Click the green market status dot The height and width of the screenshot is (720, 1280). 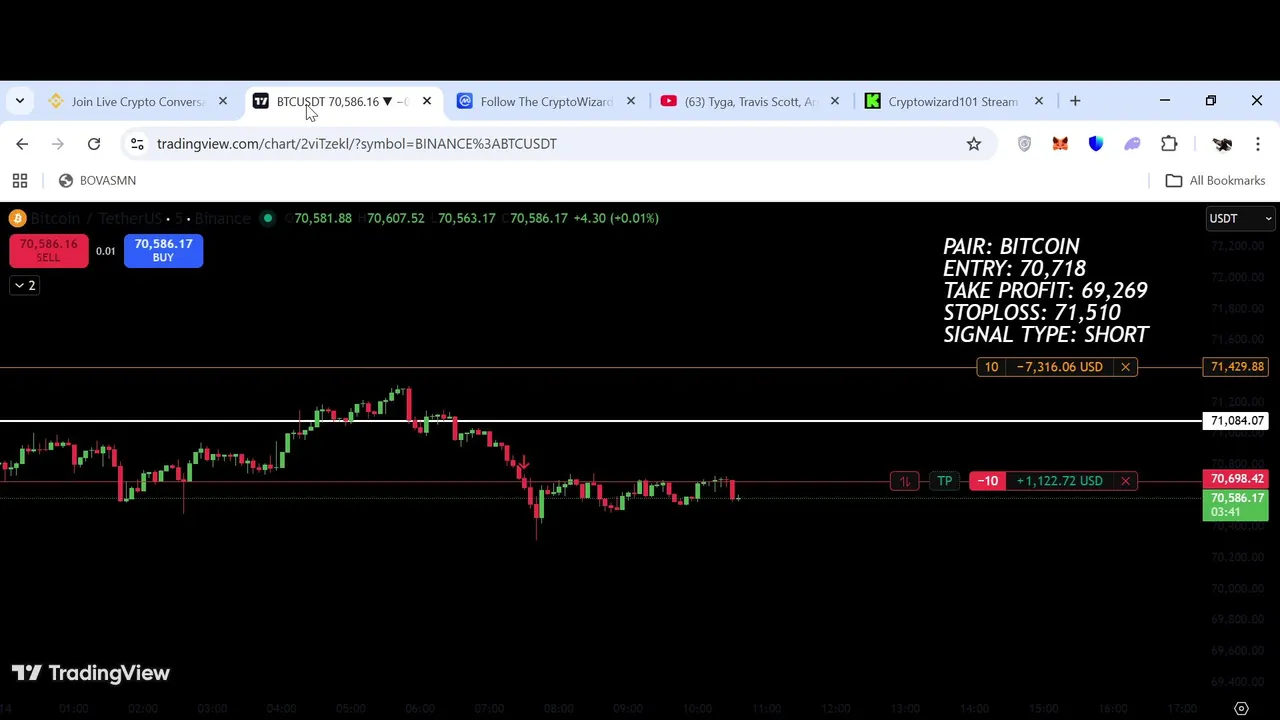267,218
